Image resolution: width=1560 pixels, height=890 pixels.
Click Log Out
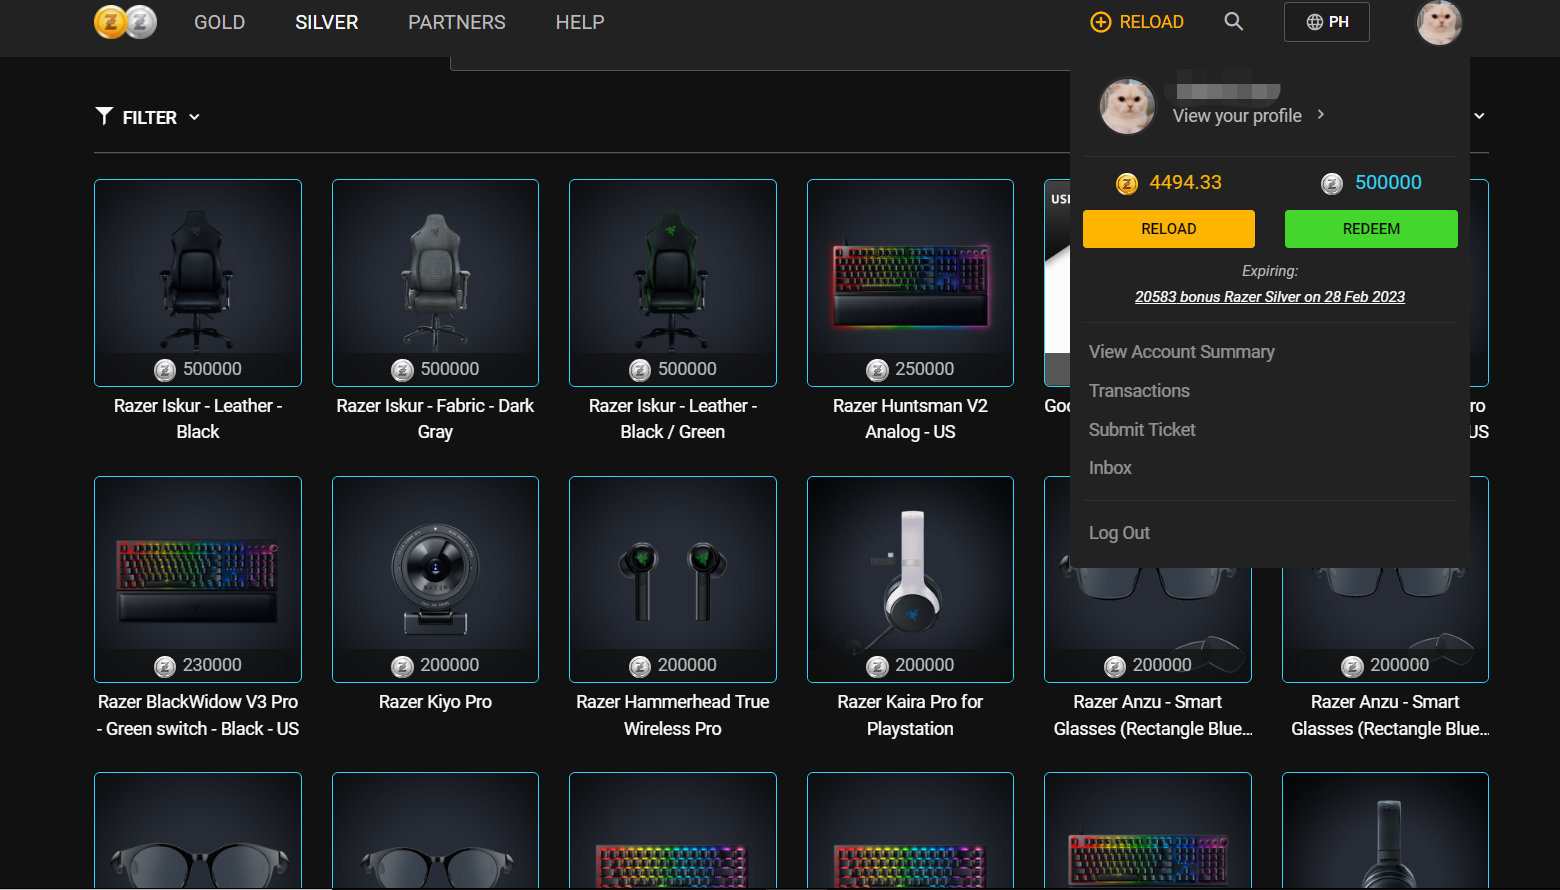(1119, 533)
